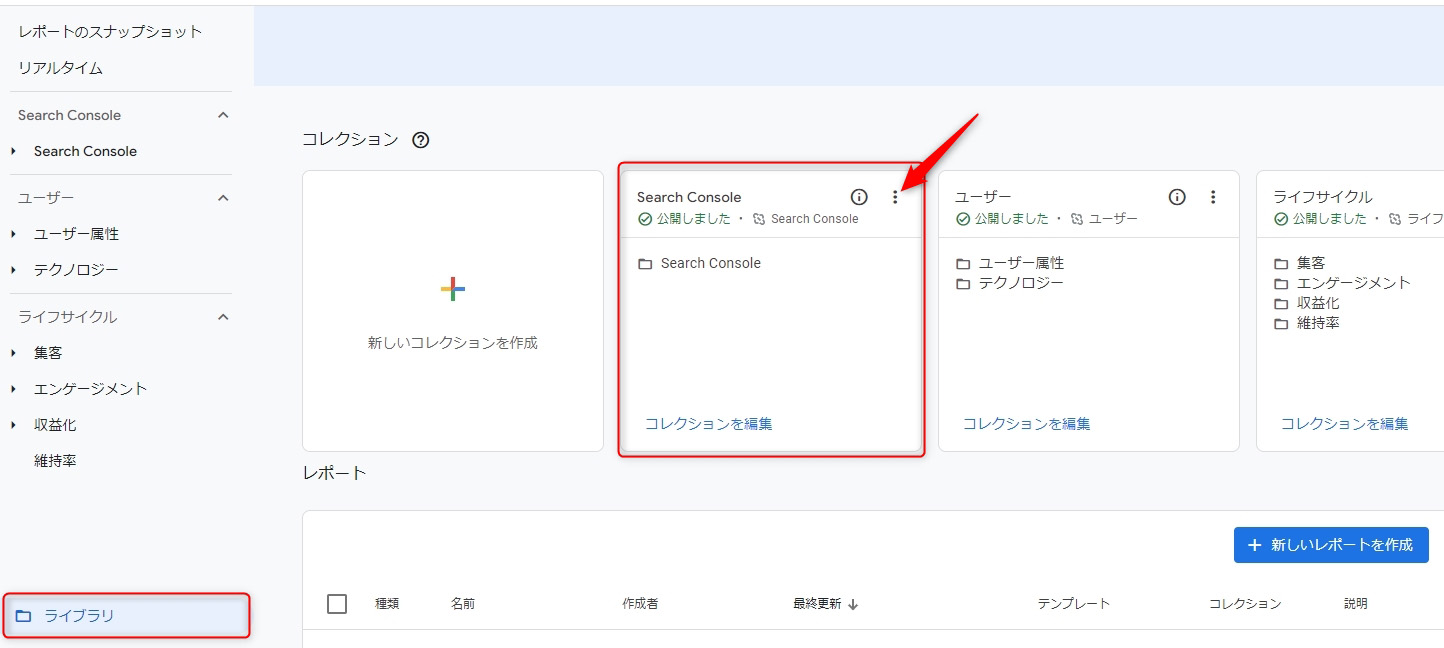The height and width of the screenshot is (648, 1444).
Task: Click the folder icon next to テクノロジー in card
Action: (963, 284)
